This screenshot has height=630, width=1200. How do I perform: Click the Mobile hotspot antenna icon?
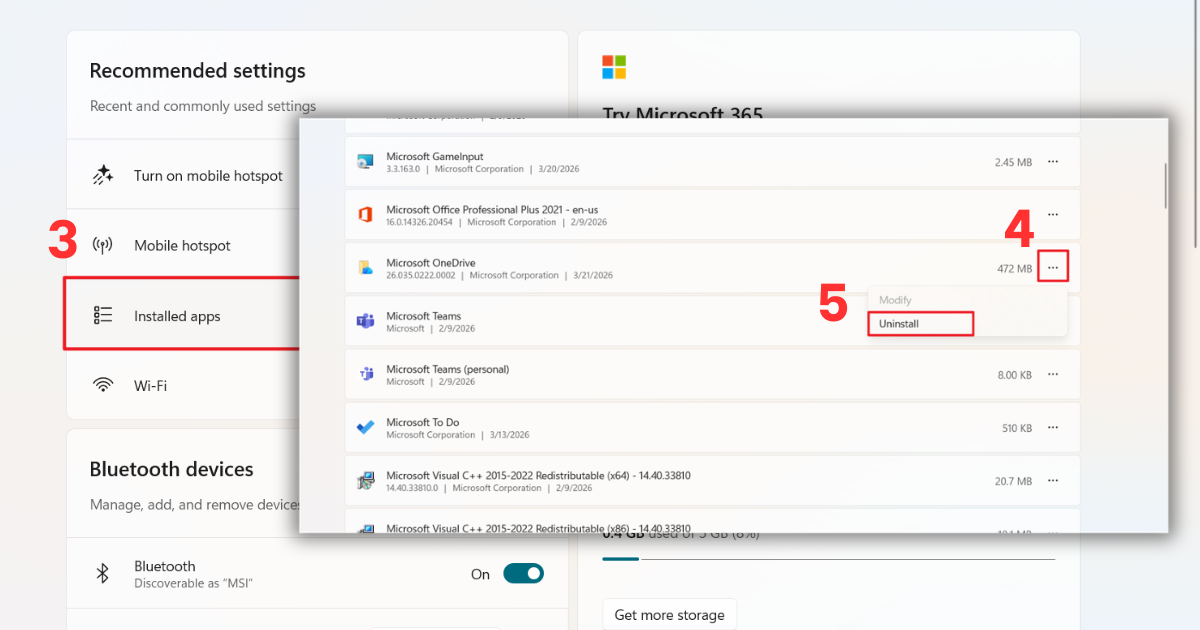102,246
